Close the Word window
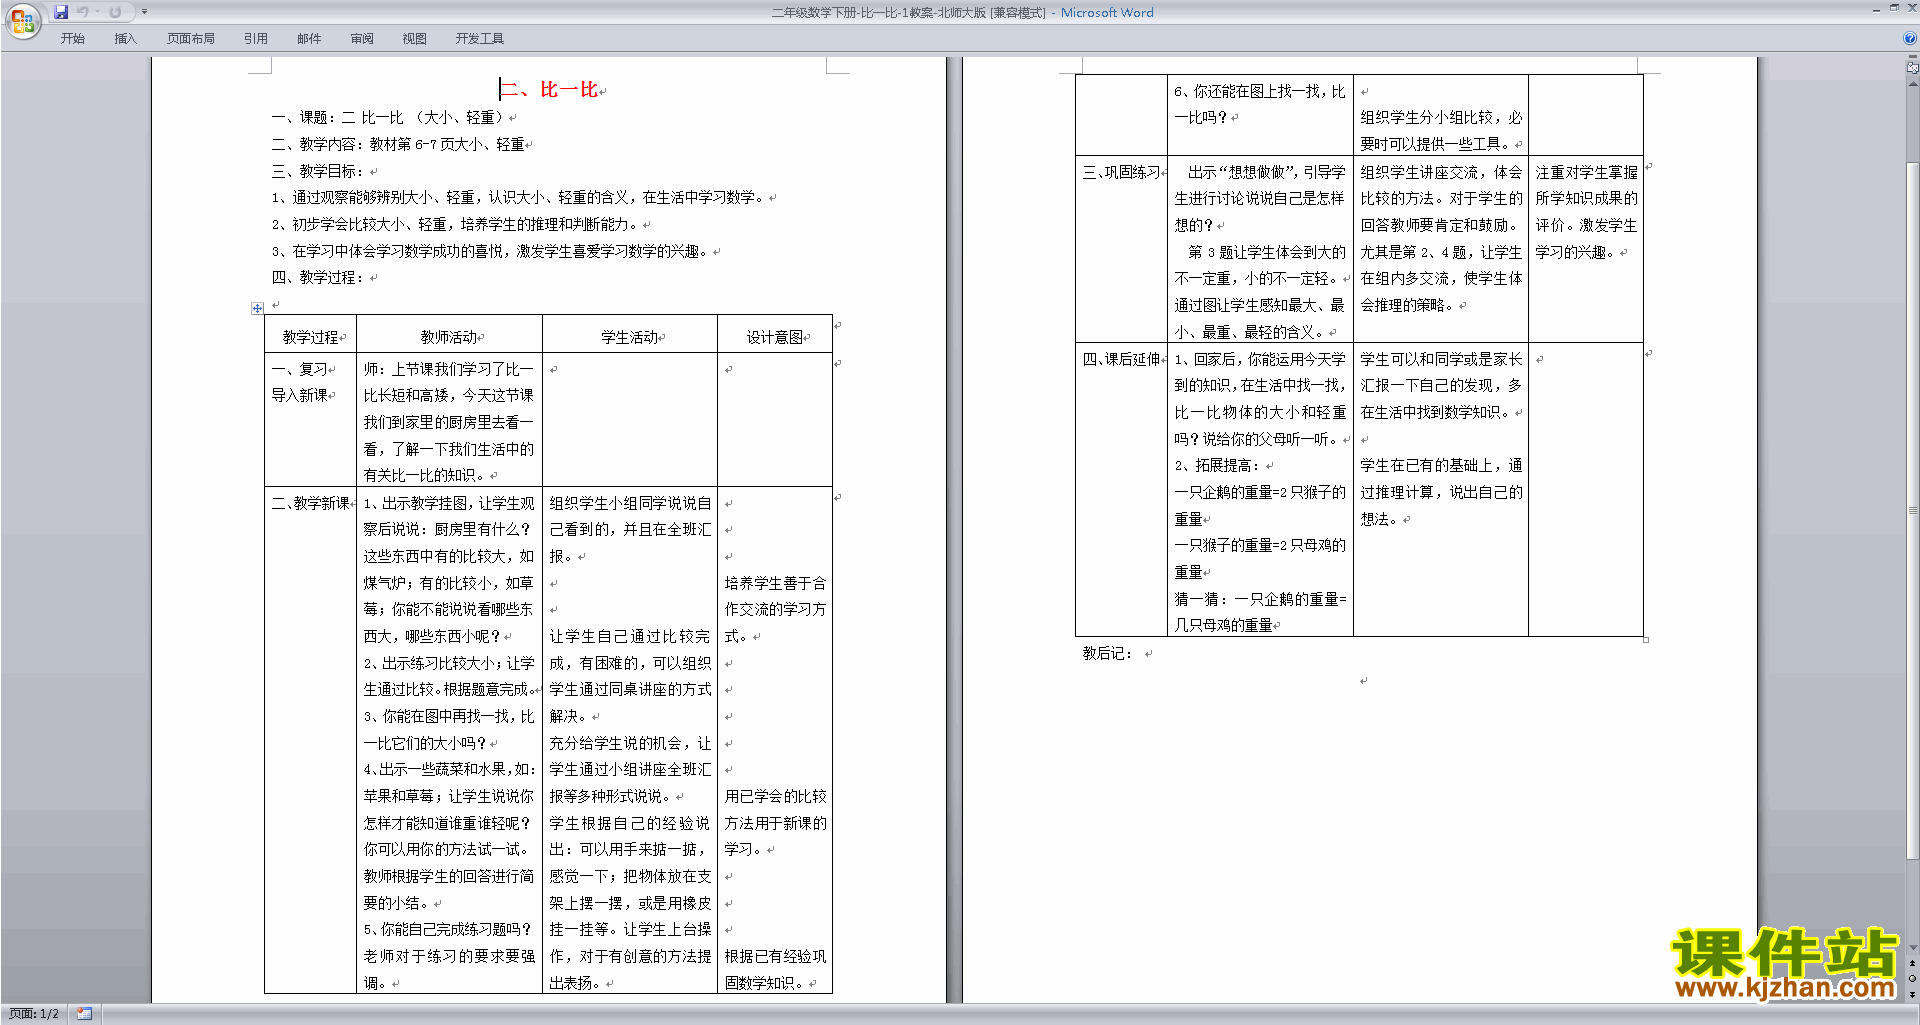Viewport: 1920px width, 1025px height. [1912, 8]
